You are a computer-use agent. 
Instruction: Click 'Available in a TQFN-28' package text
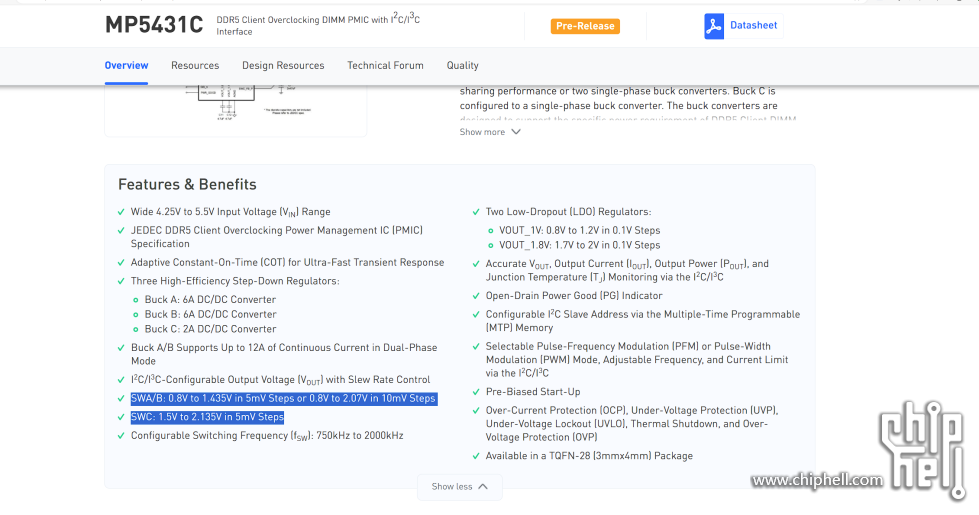pyautogui.click(x=589, y=456)
